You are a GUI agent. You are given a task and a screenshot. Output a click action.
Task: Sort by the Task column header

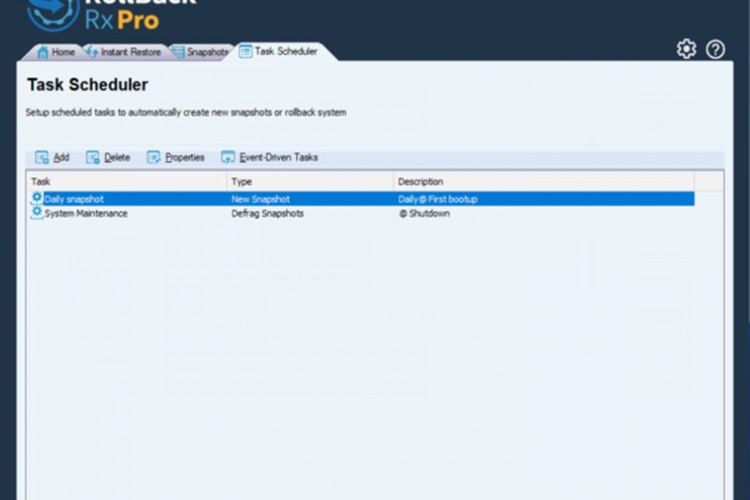pos(127,181)
